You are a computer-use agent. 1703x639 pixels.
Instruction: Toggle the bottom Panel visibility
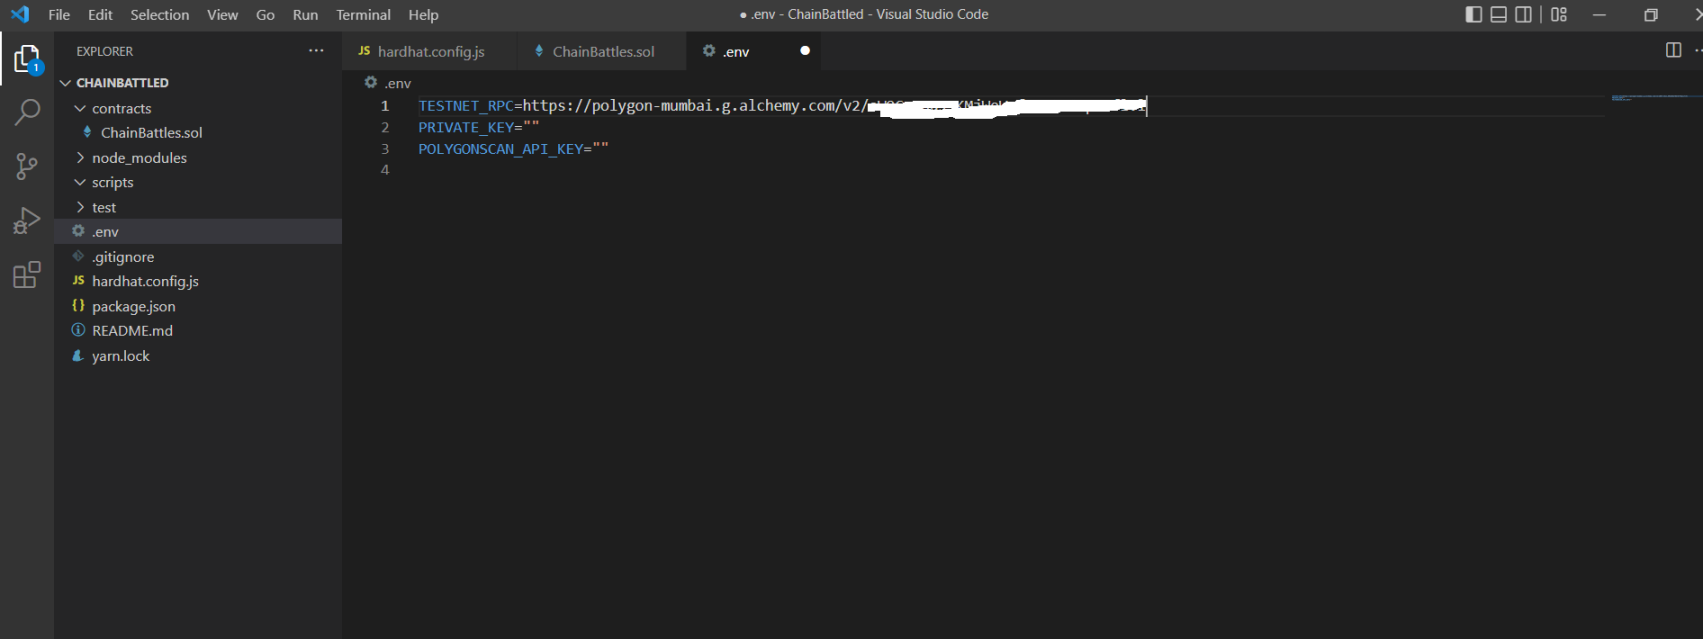click(1499, 15)
